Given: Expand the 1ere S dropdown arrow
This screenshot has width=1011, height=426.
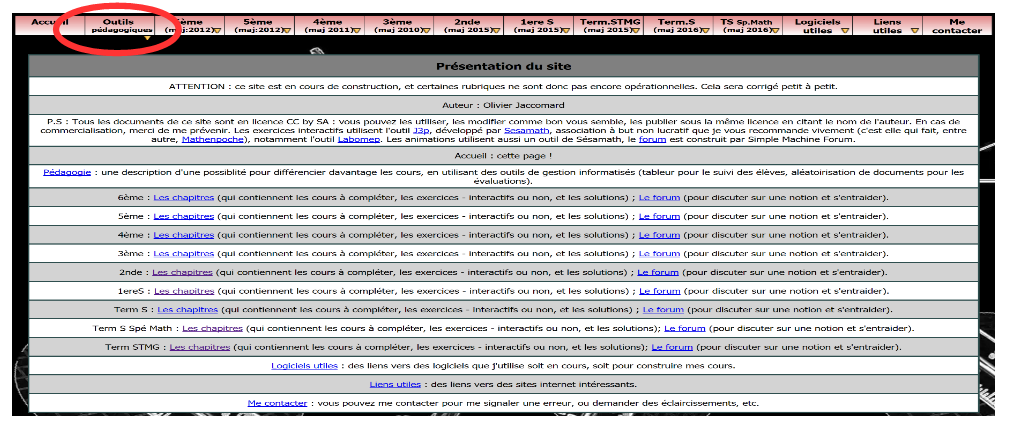Looking at the screenshot, I should 565,30.
